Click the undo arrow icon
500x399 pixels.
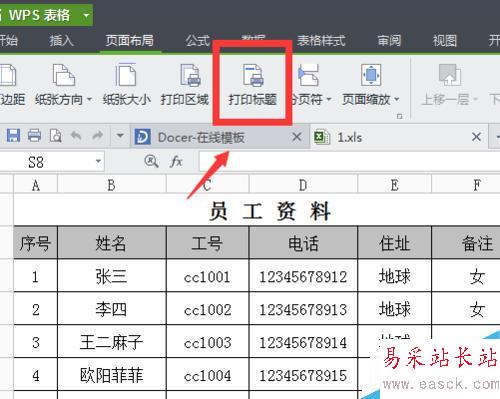coord(76,136)
